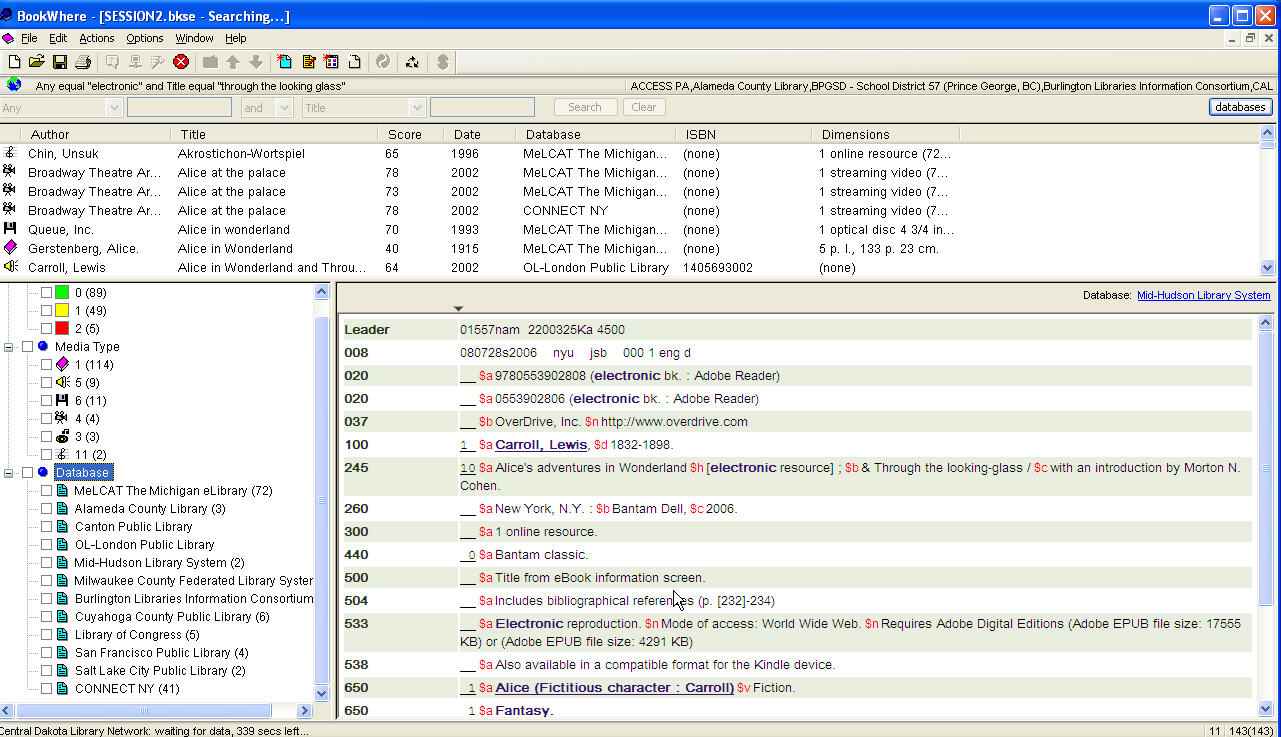Screen dimensions: 1281x737
Task: Click the film camera icon for media type 4 (4)
Action: (x=62, y=418)
